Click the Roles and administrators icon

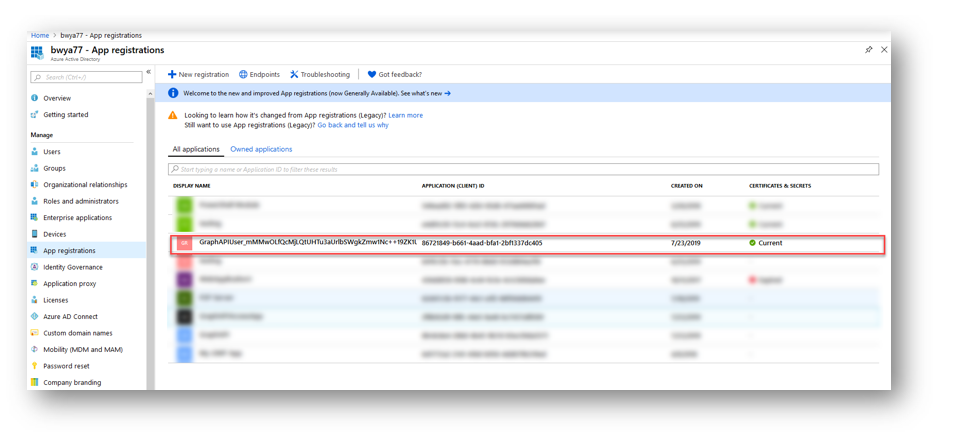[x=35, y=201]
